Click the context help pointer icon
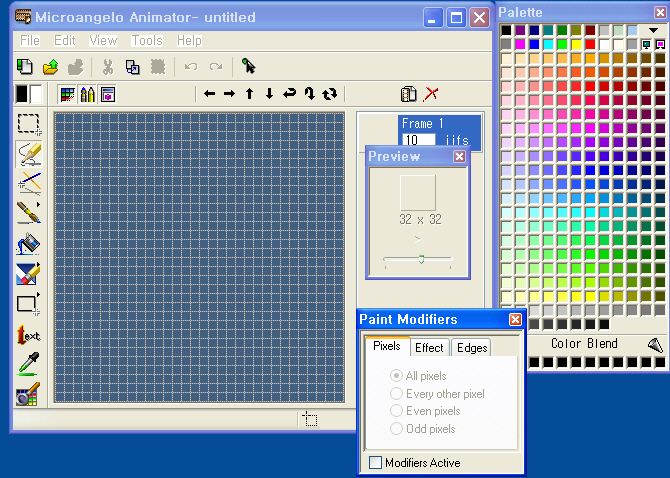The image size is (670, 478). click(248, 66)
